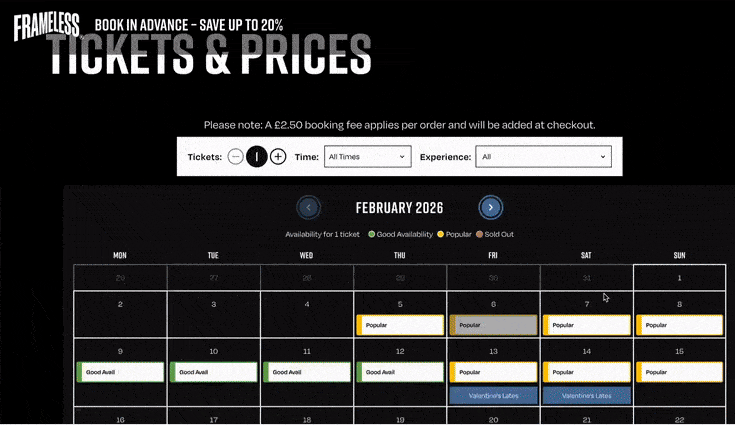Select the sold out slot on Friday 6
The width and height of the screenshot is (735, 425).
point(493,325)
